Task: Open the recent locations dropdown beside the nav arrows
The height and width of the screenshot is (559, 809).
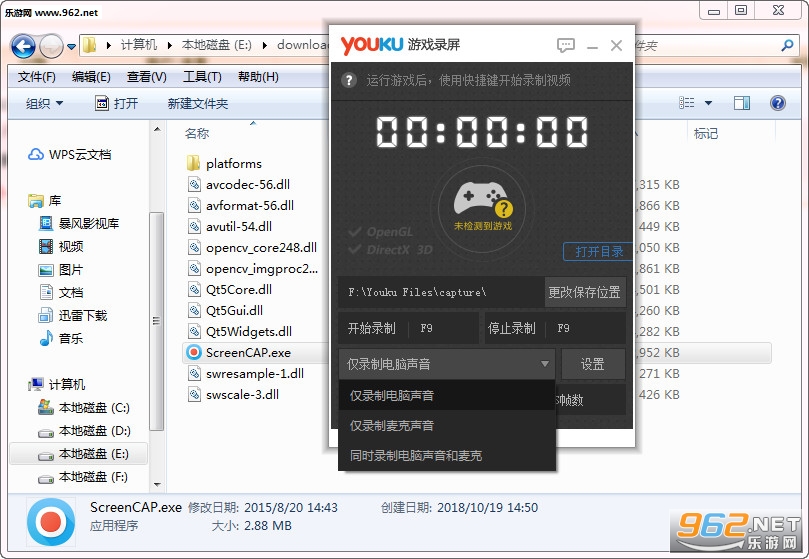Action: (71, 46)
